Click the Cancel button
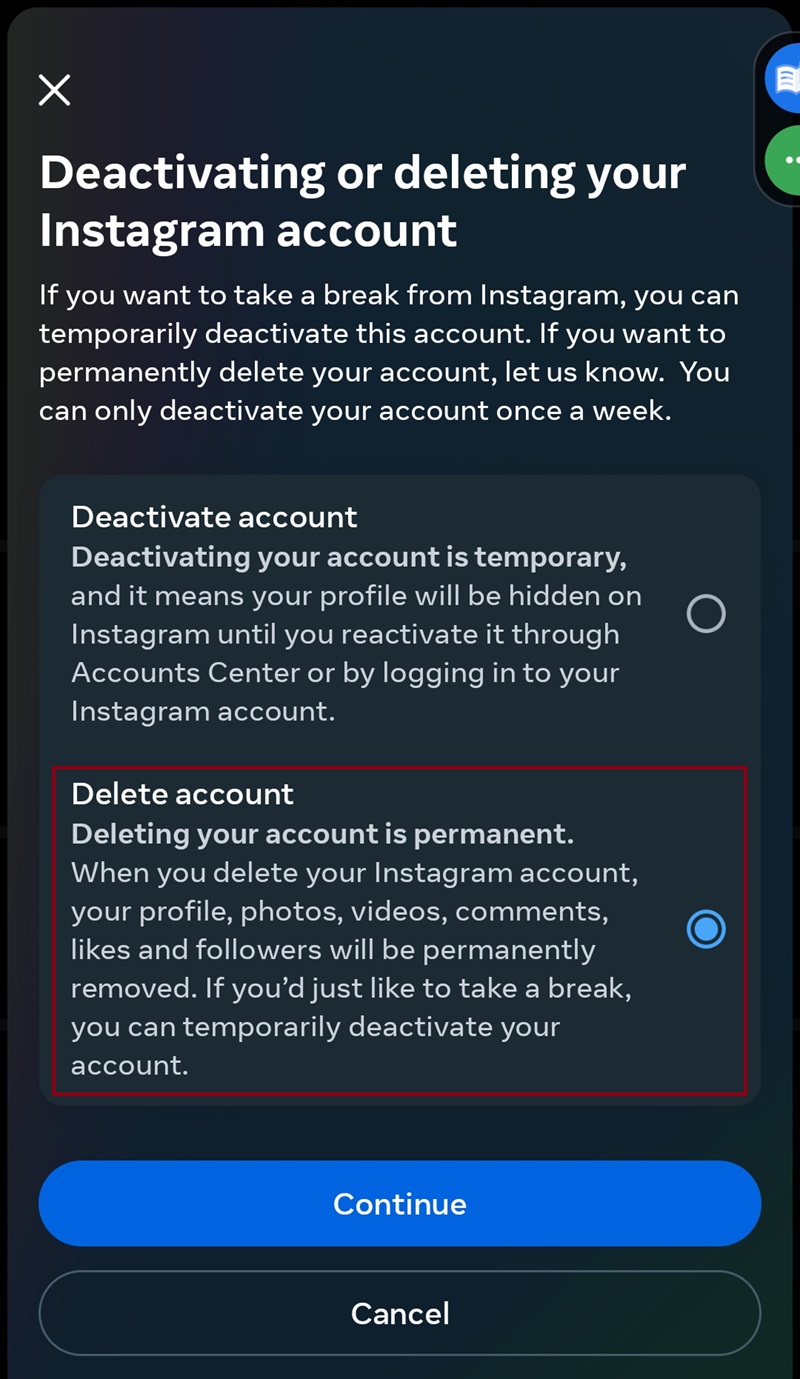This screenshot has height=1379, width=800. 400,1313
